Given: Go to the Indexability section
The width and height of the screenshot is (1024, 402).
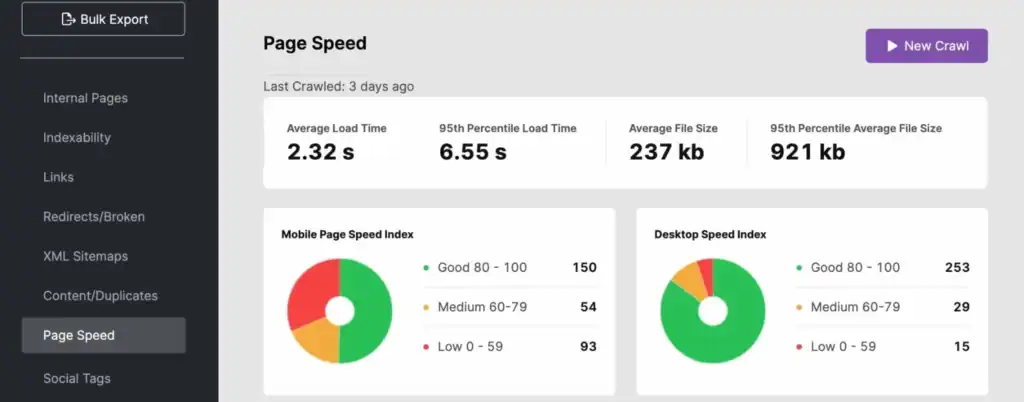Looking at the screenshot, I should click(77, 138).
